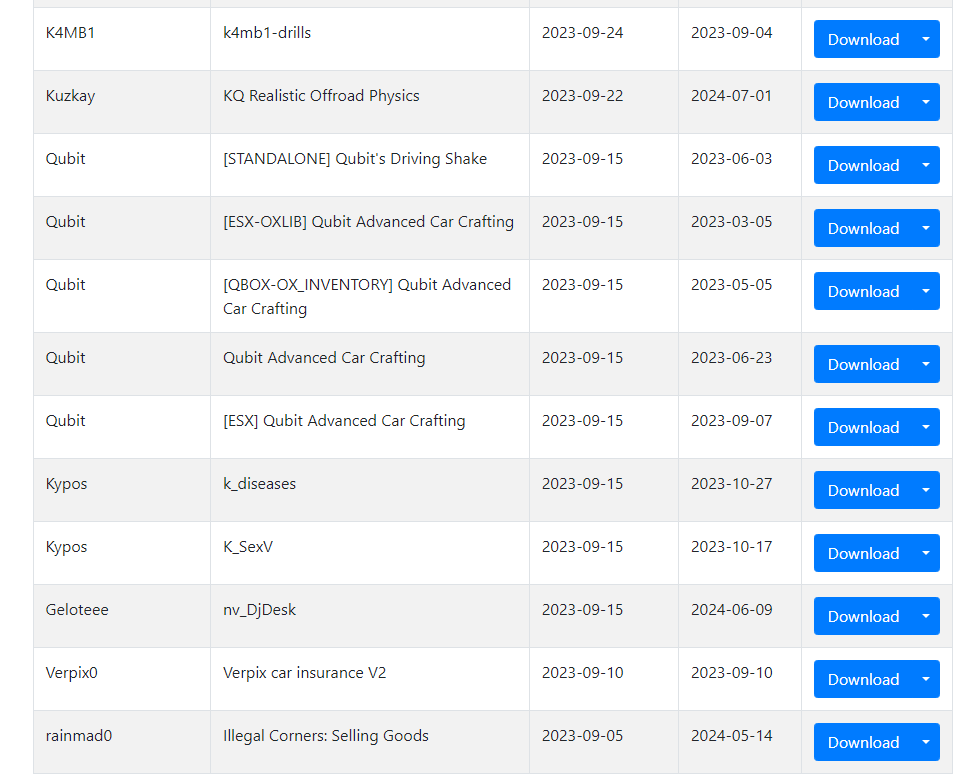Click date 2024-07-01 in Kuzkay row
The height and width of the screenshot is (784, 969).
(x=732, y=96)
